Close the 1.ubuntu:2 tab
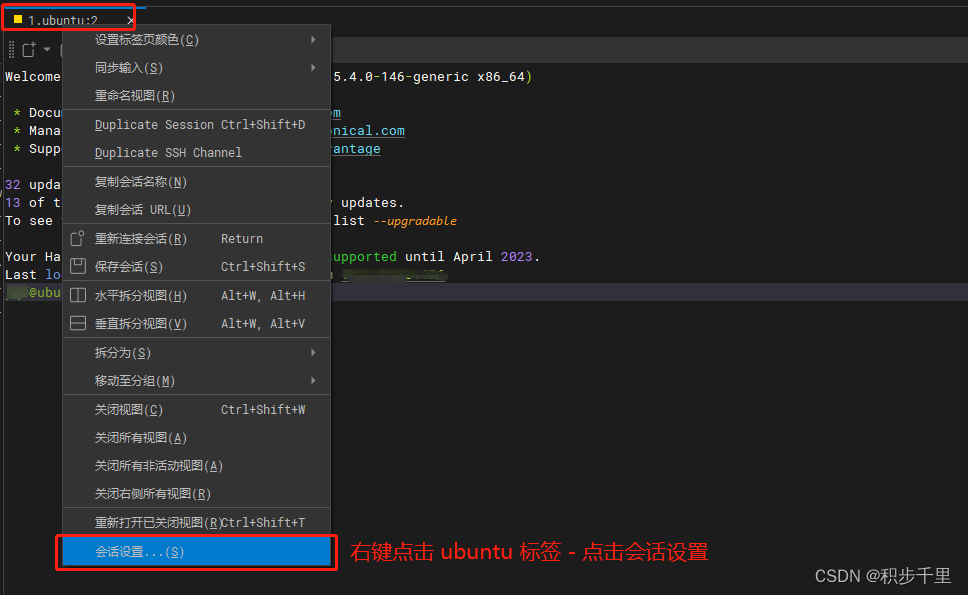Viewport: 968px width, 595px height. (130, 20)
